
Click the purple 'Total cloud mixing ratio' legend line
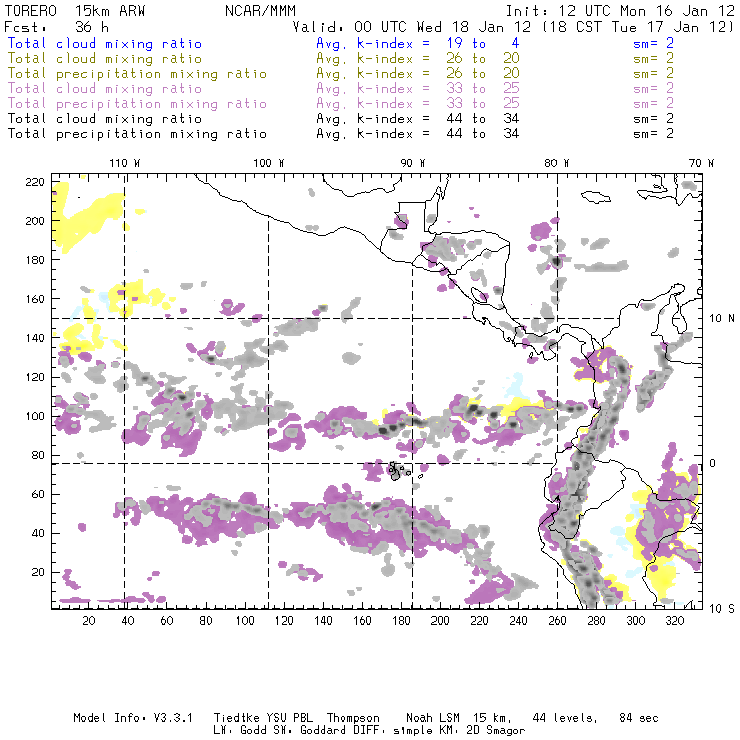pyautogui.click(x=105, y=89)
